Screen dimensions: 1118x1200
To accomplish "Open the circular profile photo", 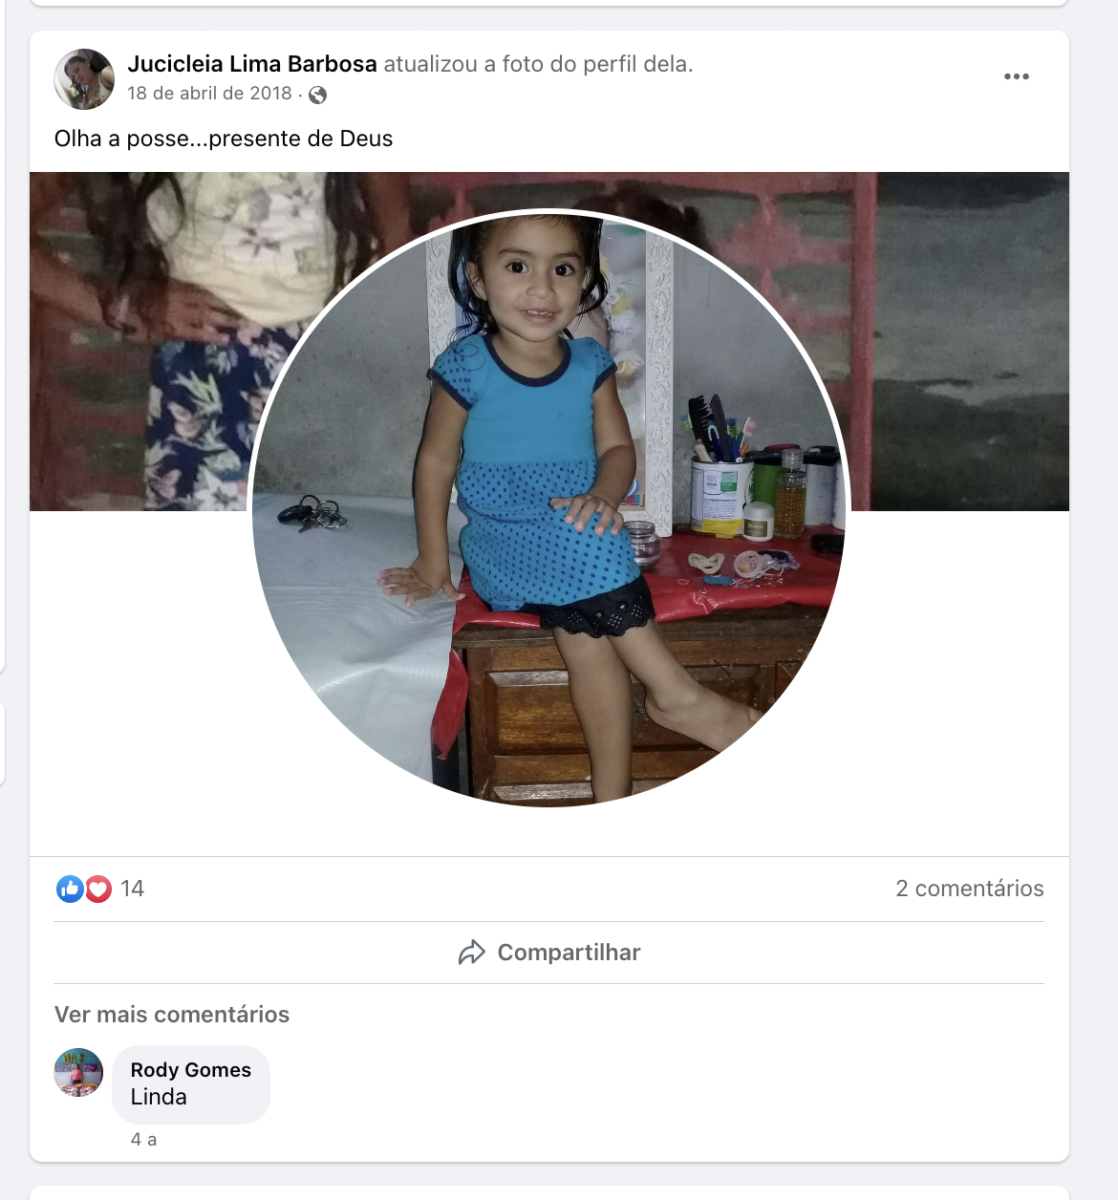I will click(x=548, y=508).
